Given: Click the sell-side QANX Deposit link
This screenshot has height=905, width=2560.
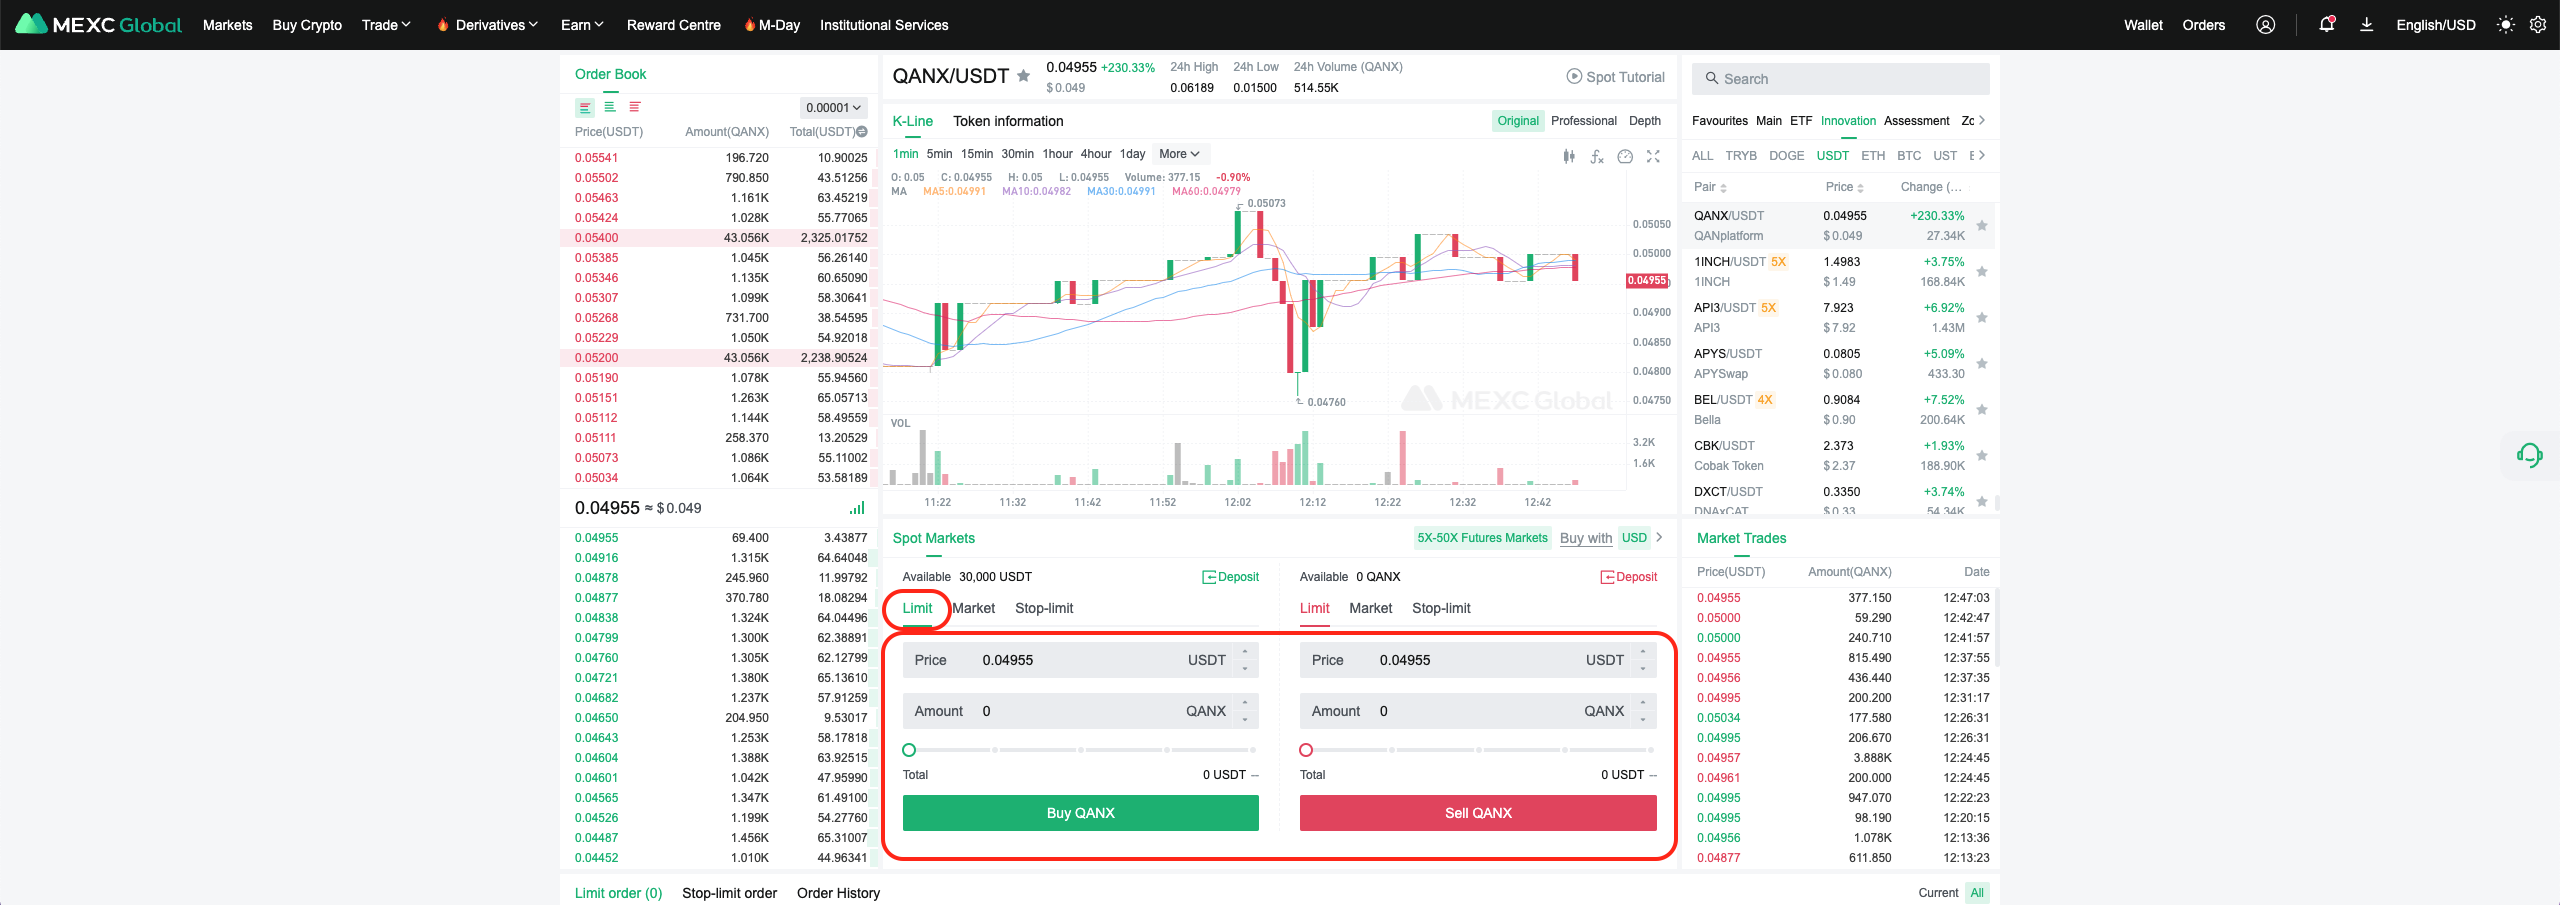Looking at the screenshot, I should click(1628, 577).
